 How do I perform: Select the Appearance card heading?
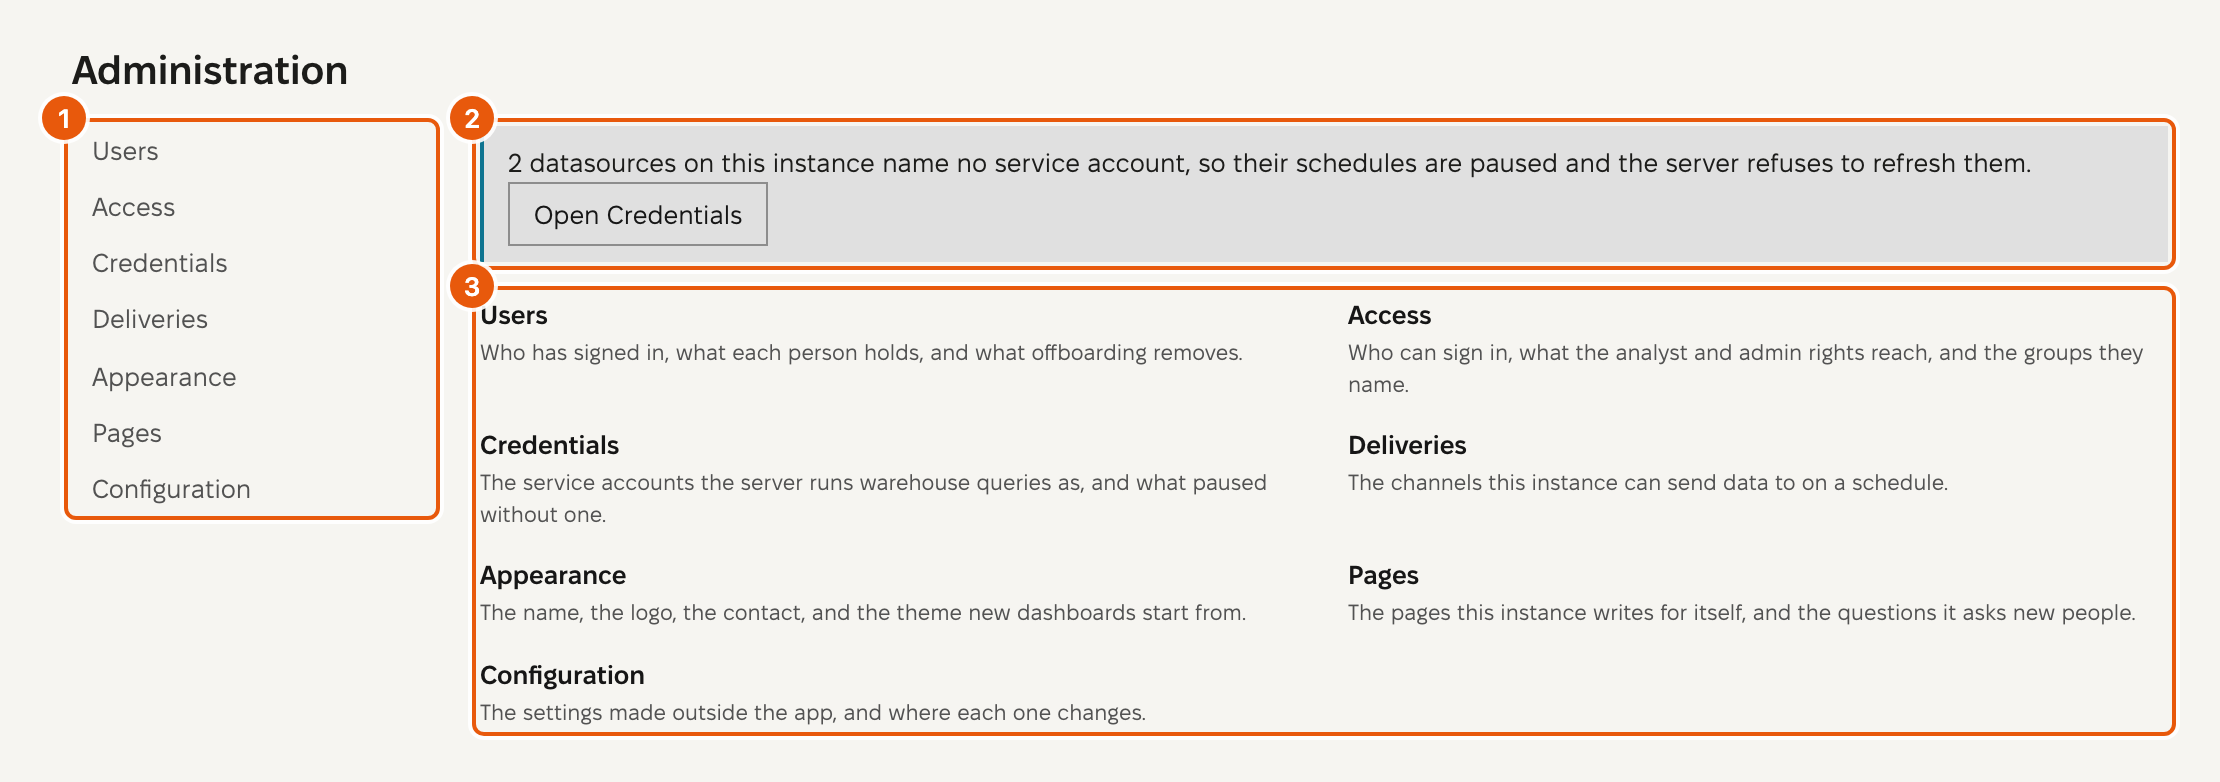pos(553,575)
